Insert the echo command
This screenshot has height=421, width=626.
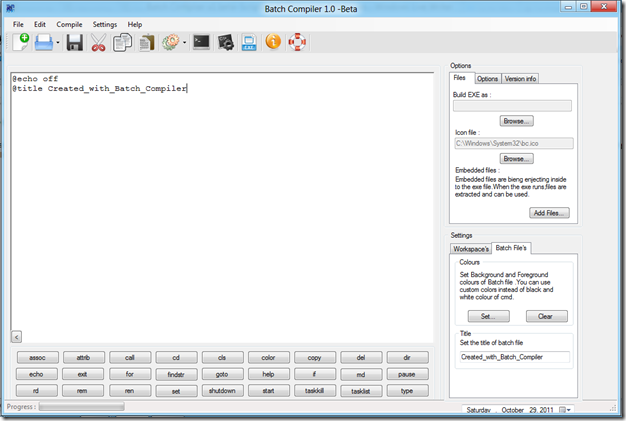pos(36,374)
